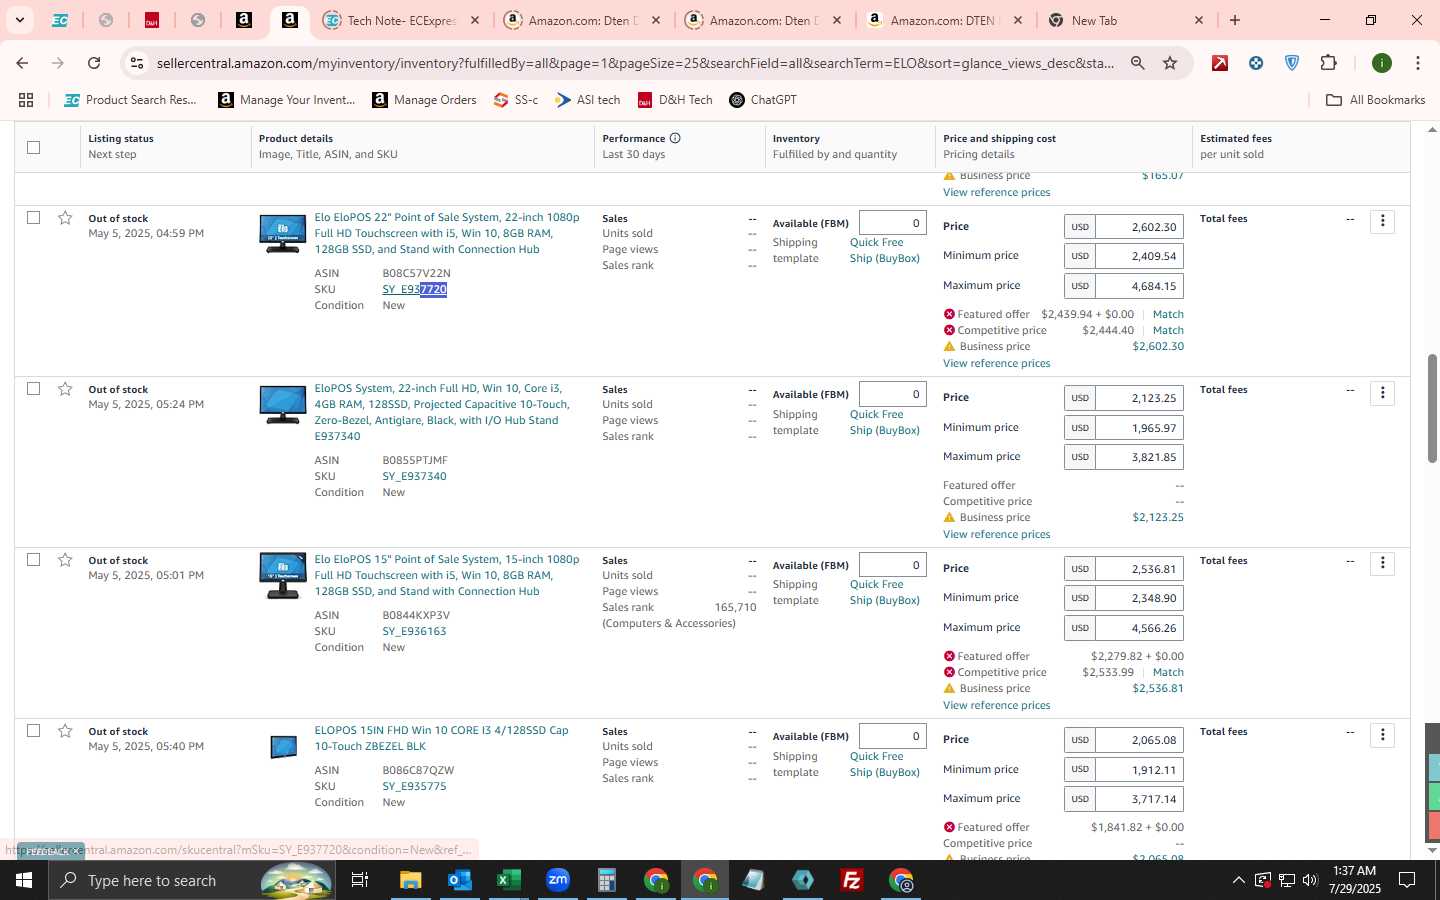Select checkbox for SKU SY_E937720 listing
Viewport: 1440px width, 900px height.
pyautogui.click(x=33, y=217)
